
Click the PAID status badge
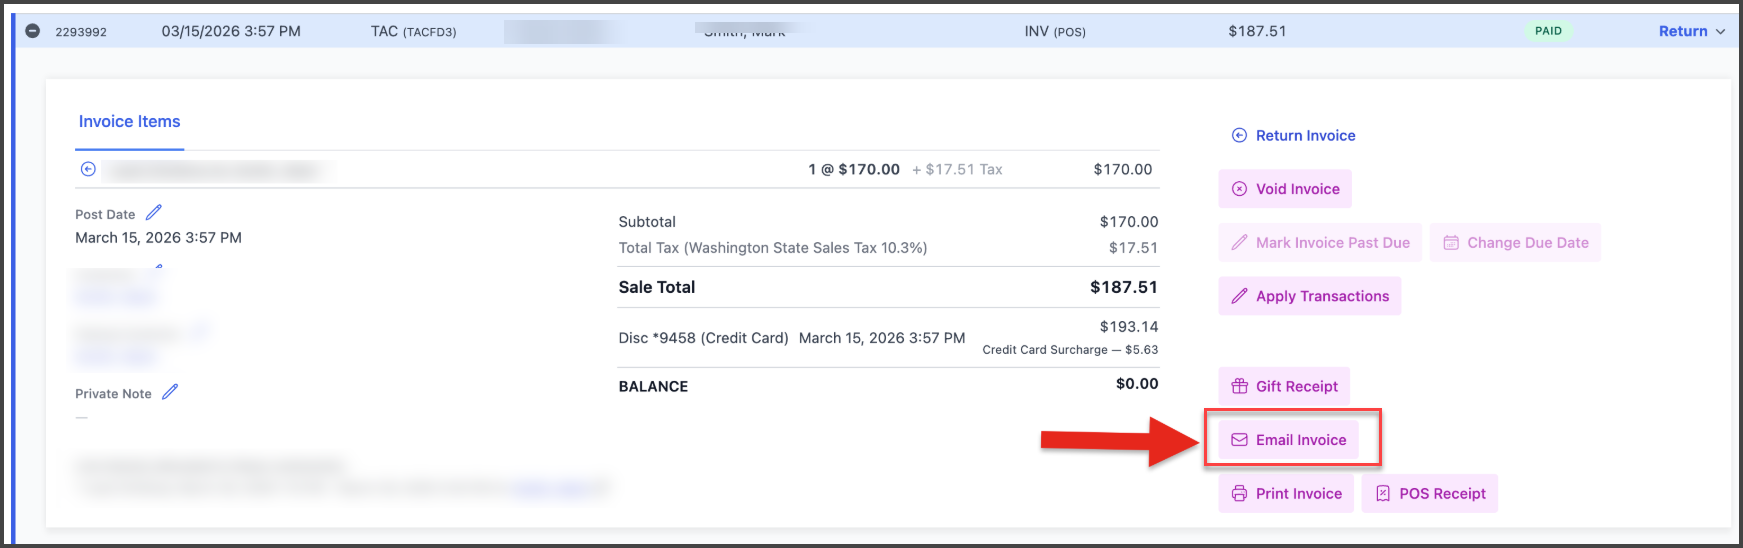click(x=1548, y=31)
